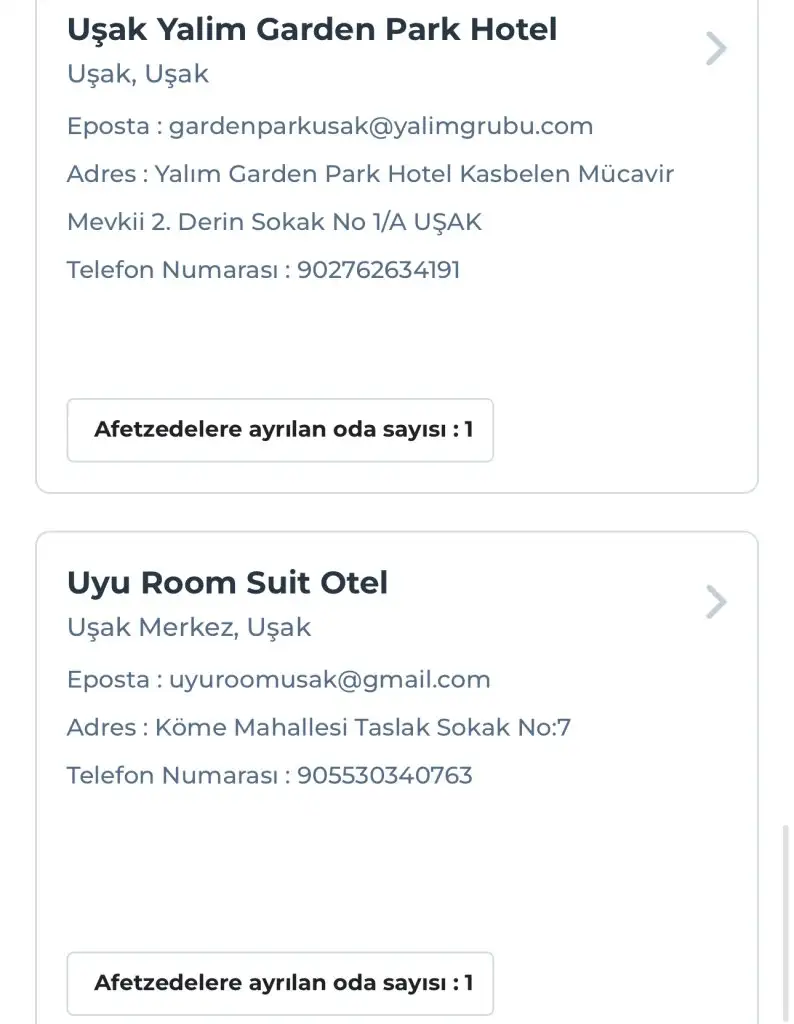Image resolution: width=794 pixels, height=1024 pixels.
Task: Select the 'Mevkii 2. Derin Sokak' address line
Action: tap(274, 222)
